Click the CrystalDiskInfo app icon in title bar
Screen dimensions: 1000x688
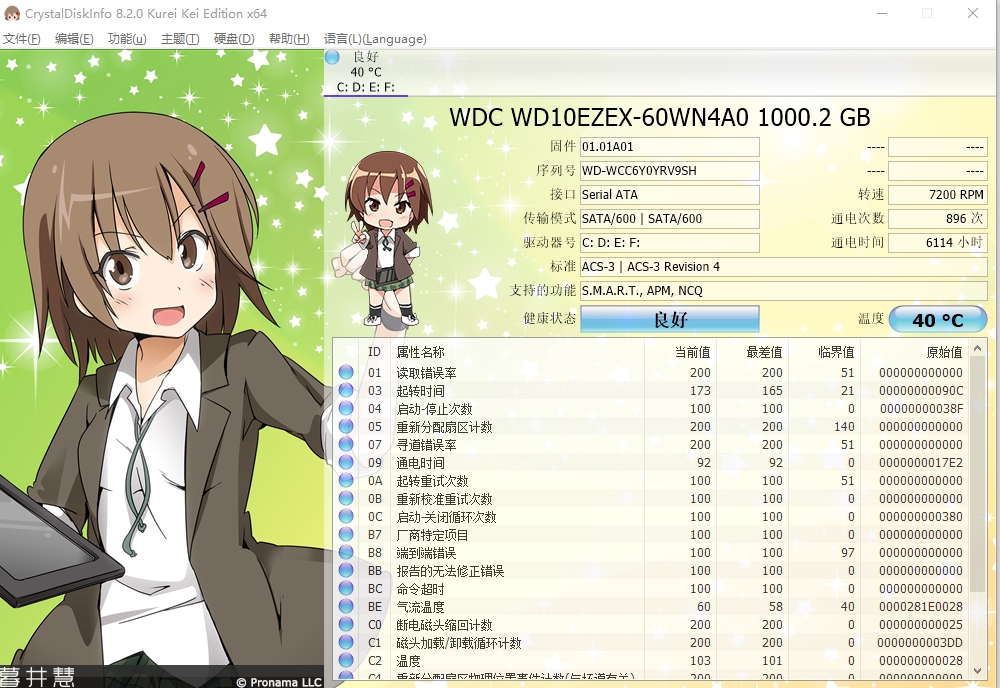(11, 13)
